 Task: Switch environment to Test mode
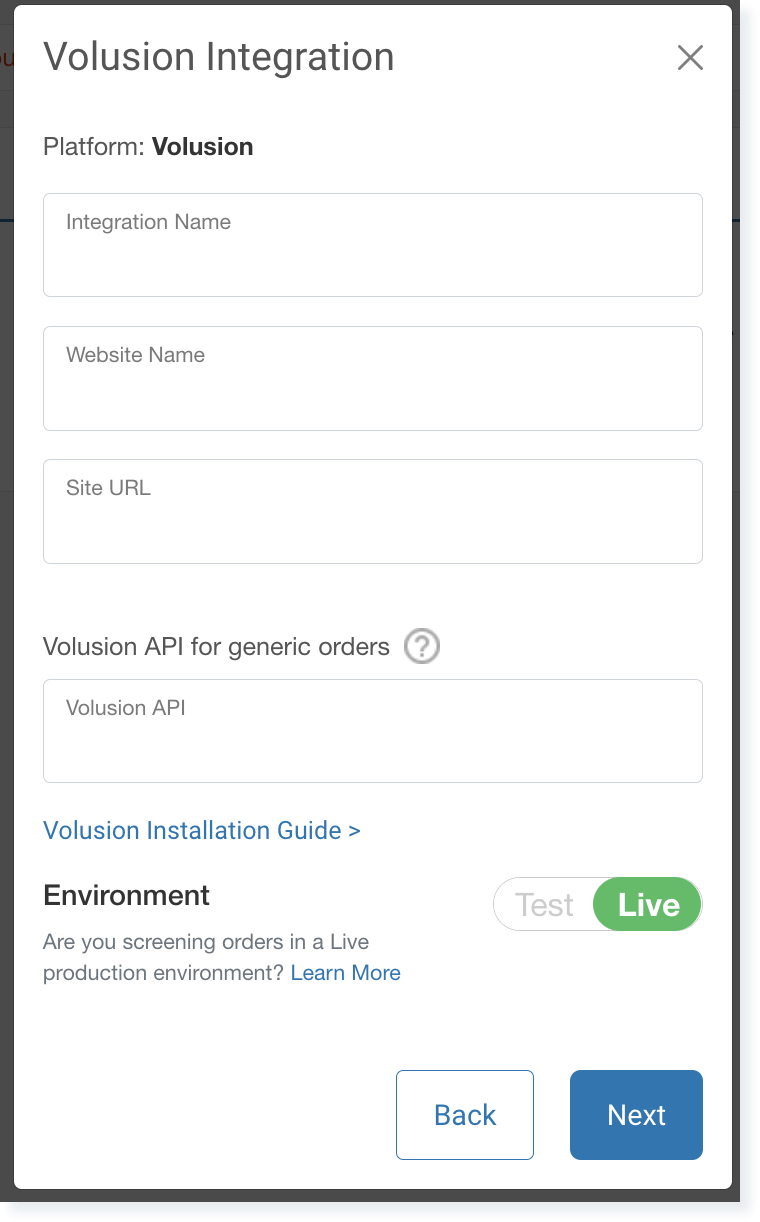[545, 904]
